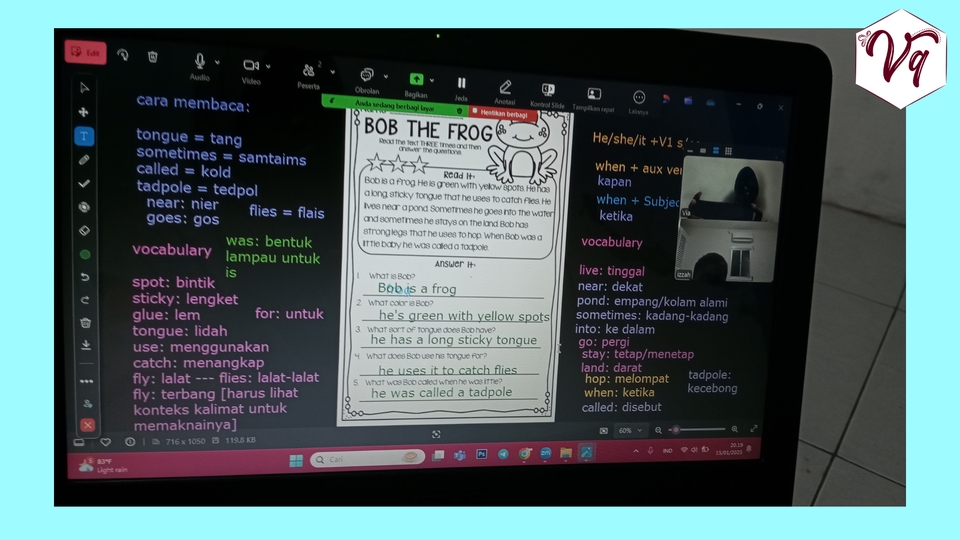Click the heart favorite icon
Viewport: 960px width, 540px height.
point(105,441)
